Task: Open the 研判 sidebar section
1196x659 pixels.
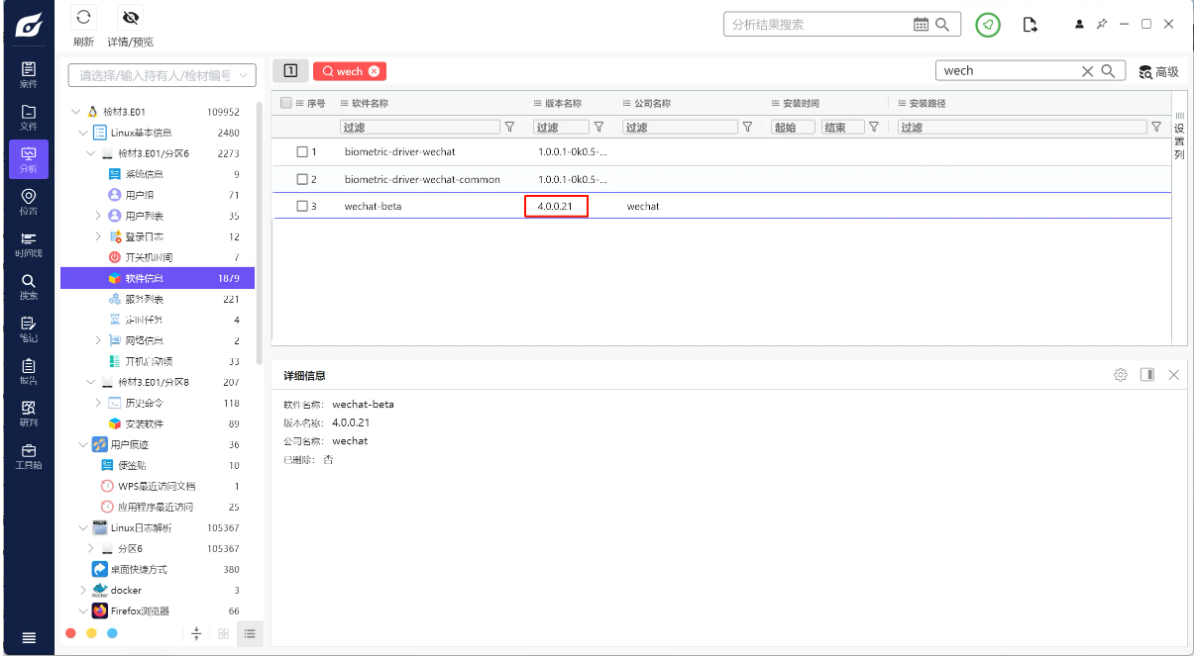Action: pyautogui.click(x=28, y=413)
